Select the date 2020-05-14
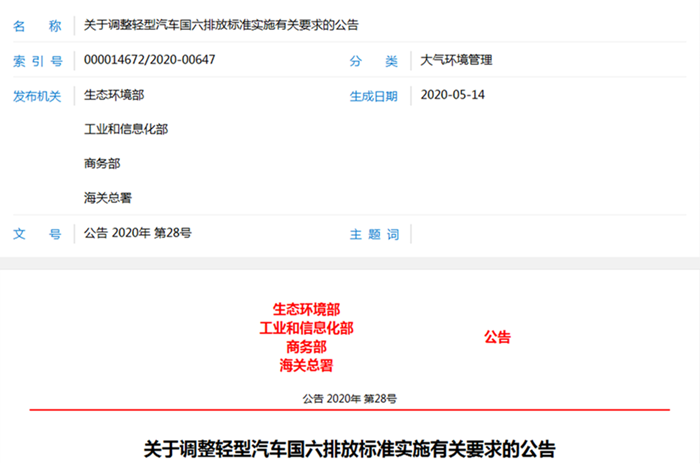This screenshot has width=700, height=464. click(x=454, y=96)
